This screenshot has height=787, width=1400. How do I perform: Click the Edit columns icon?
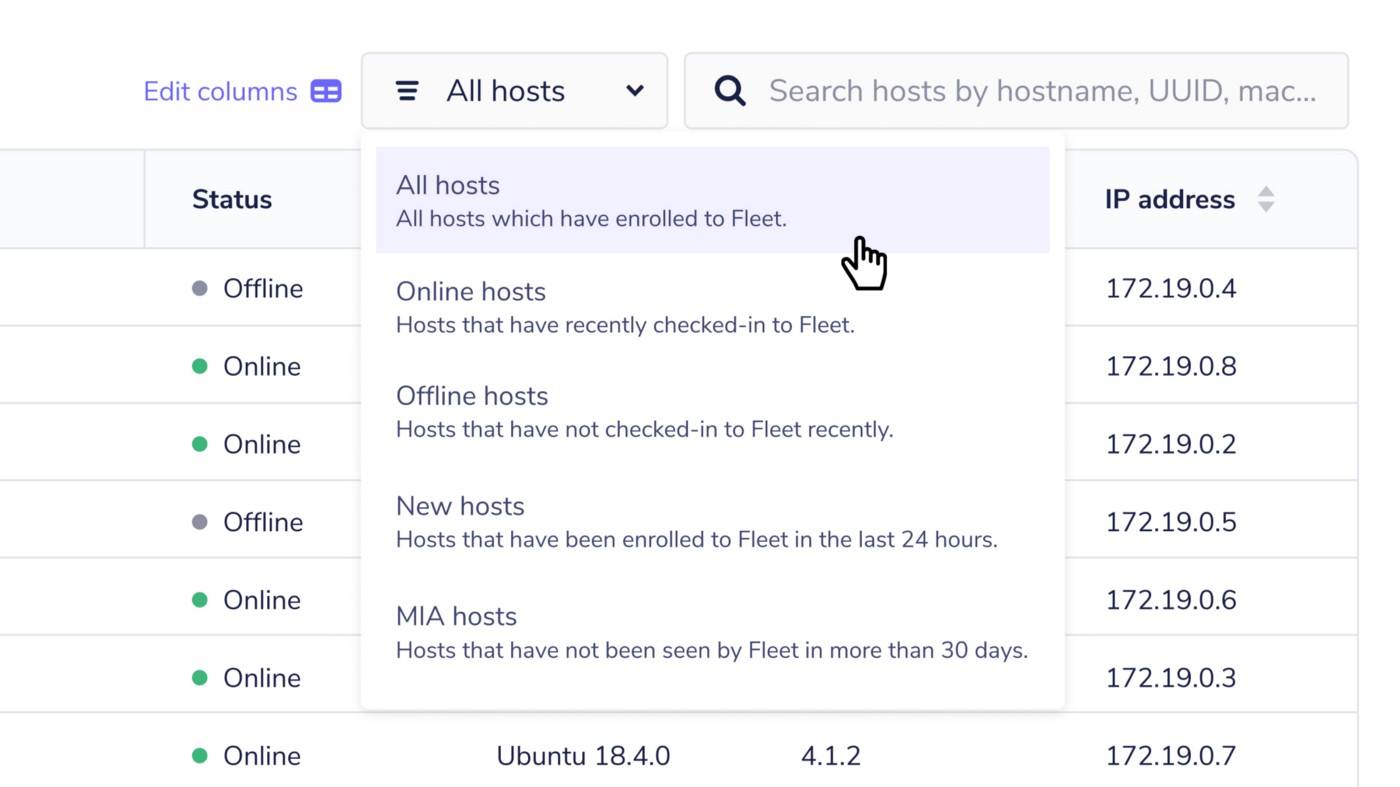coord(326,92)
